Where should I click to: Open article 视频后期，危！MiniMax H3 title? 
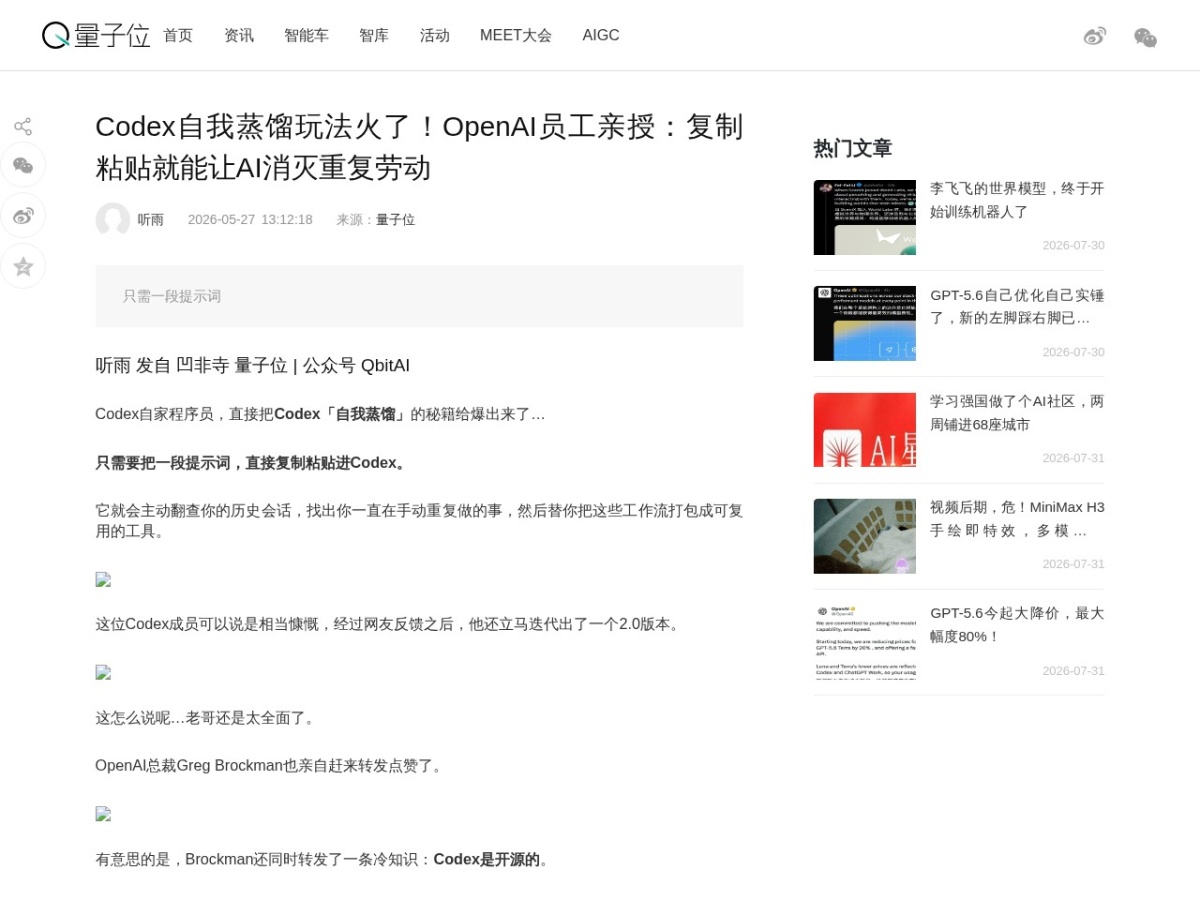(x=1017, y=519)
